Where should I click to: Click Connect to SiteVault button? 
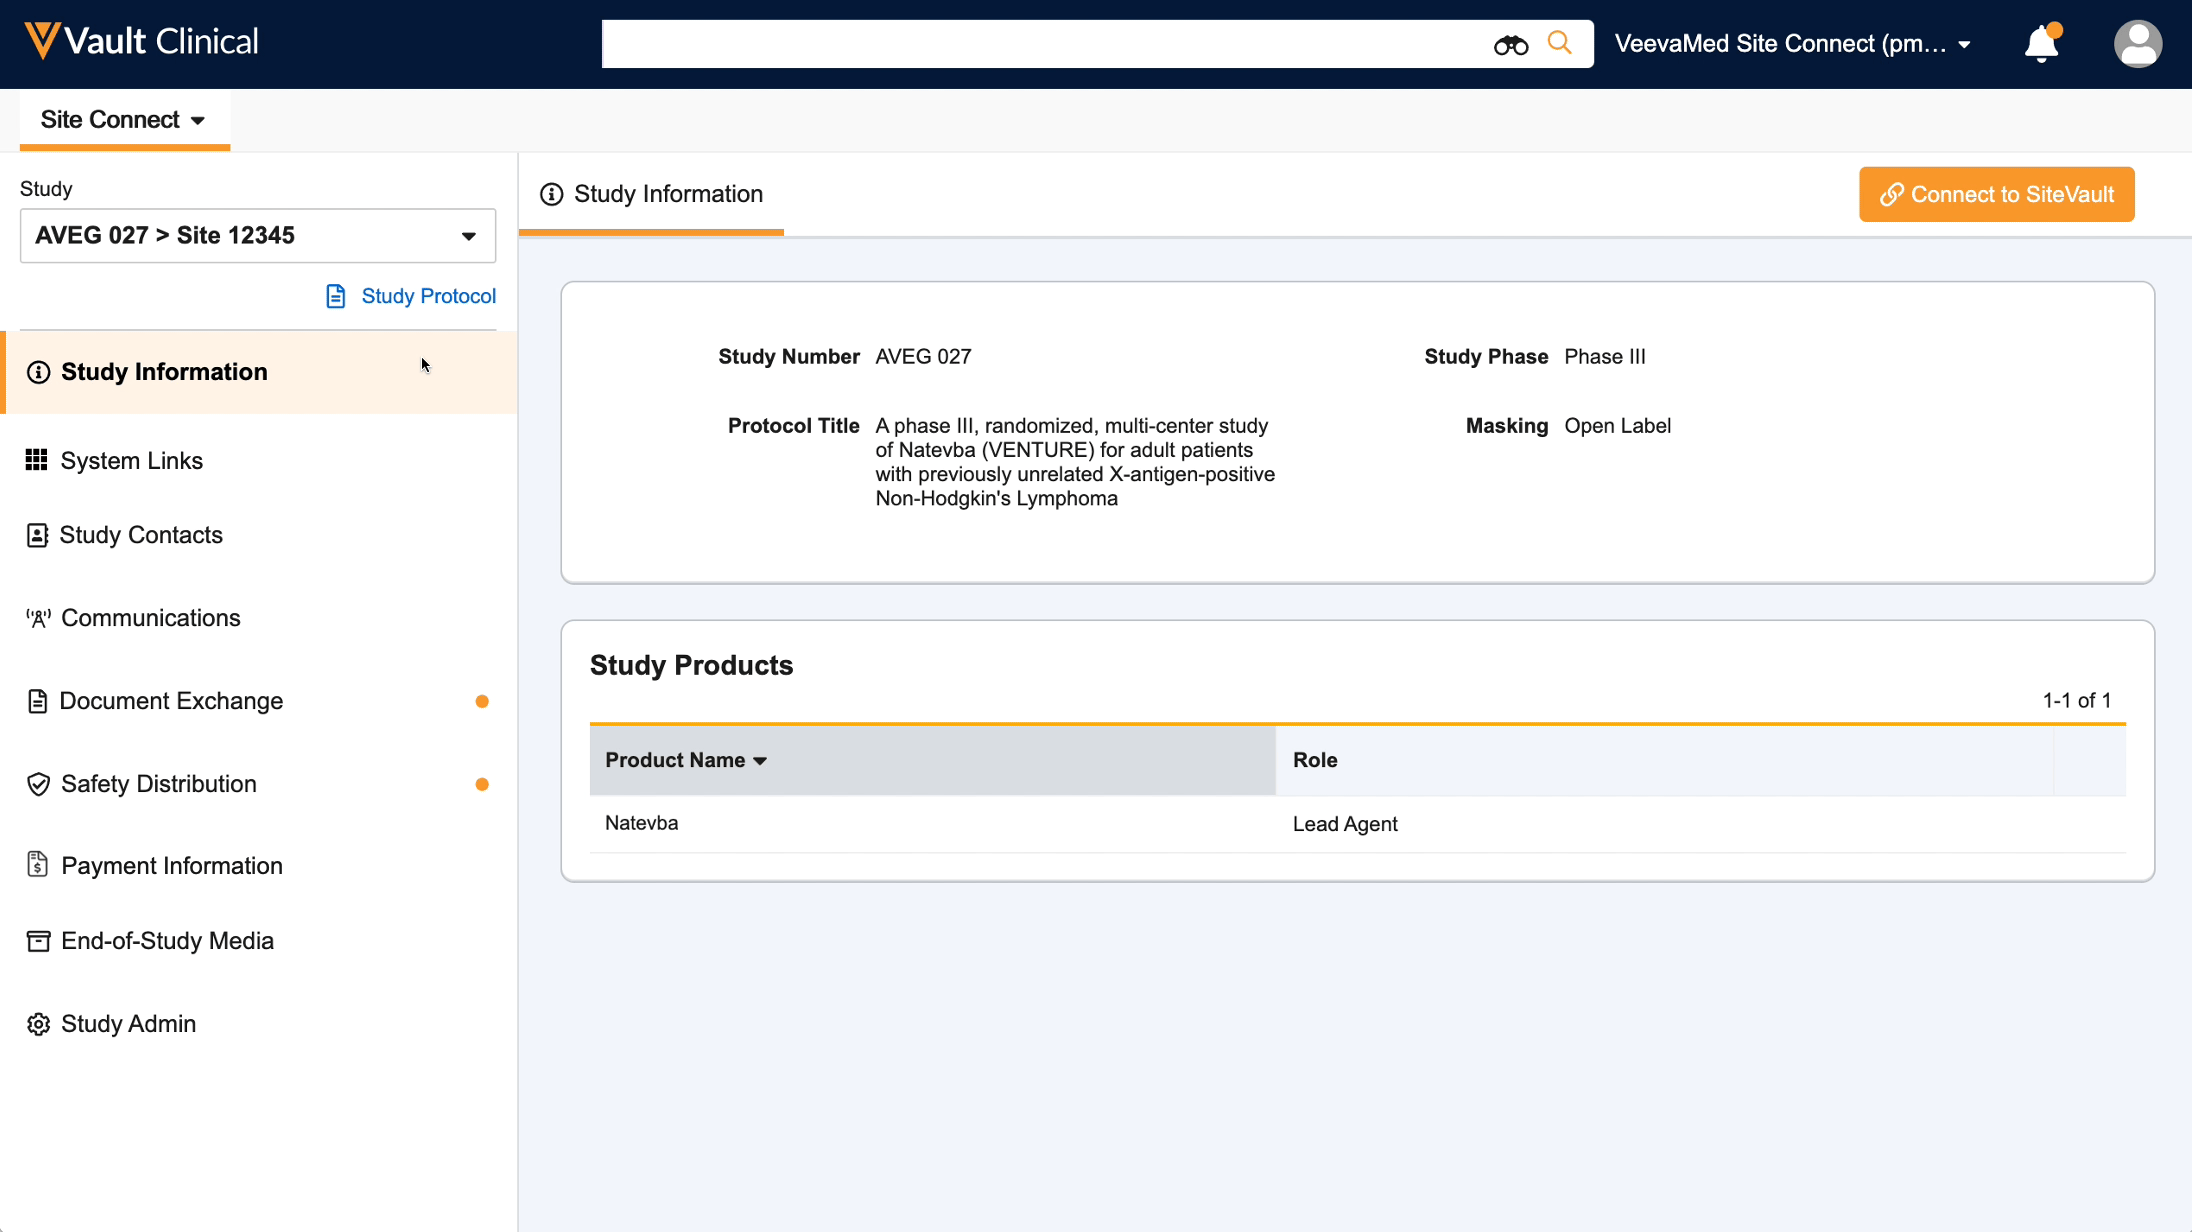coord(1996,194)
